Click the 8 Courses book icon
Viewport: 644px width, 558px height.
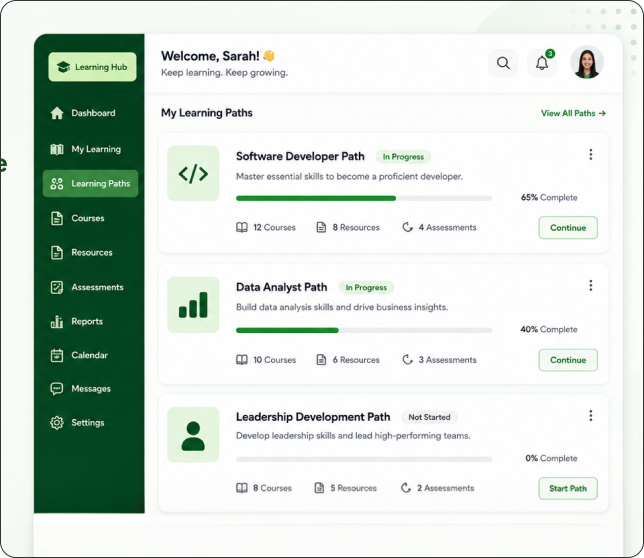tap(242, 488)
